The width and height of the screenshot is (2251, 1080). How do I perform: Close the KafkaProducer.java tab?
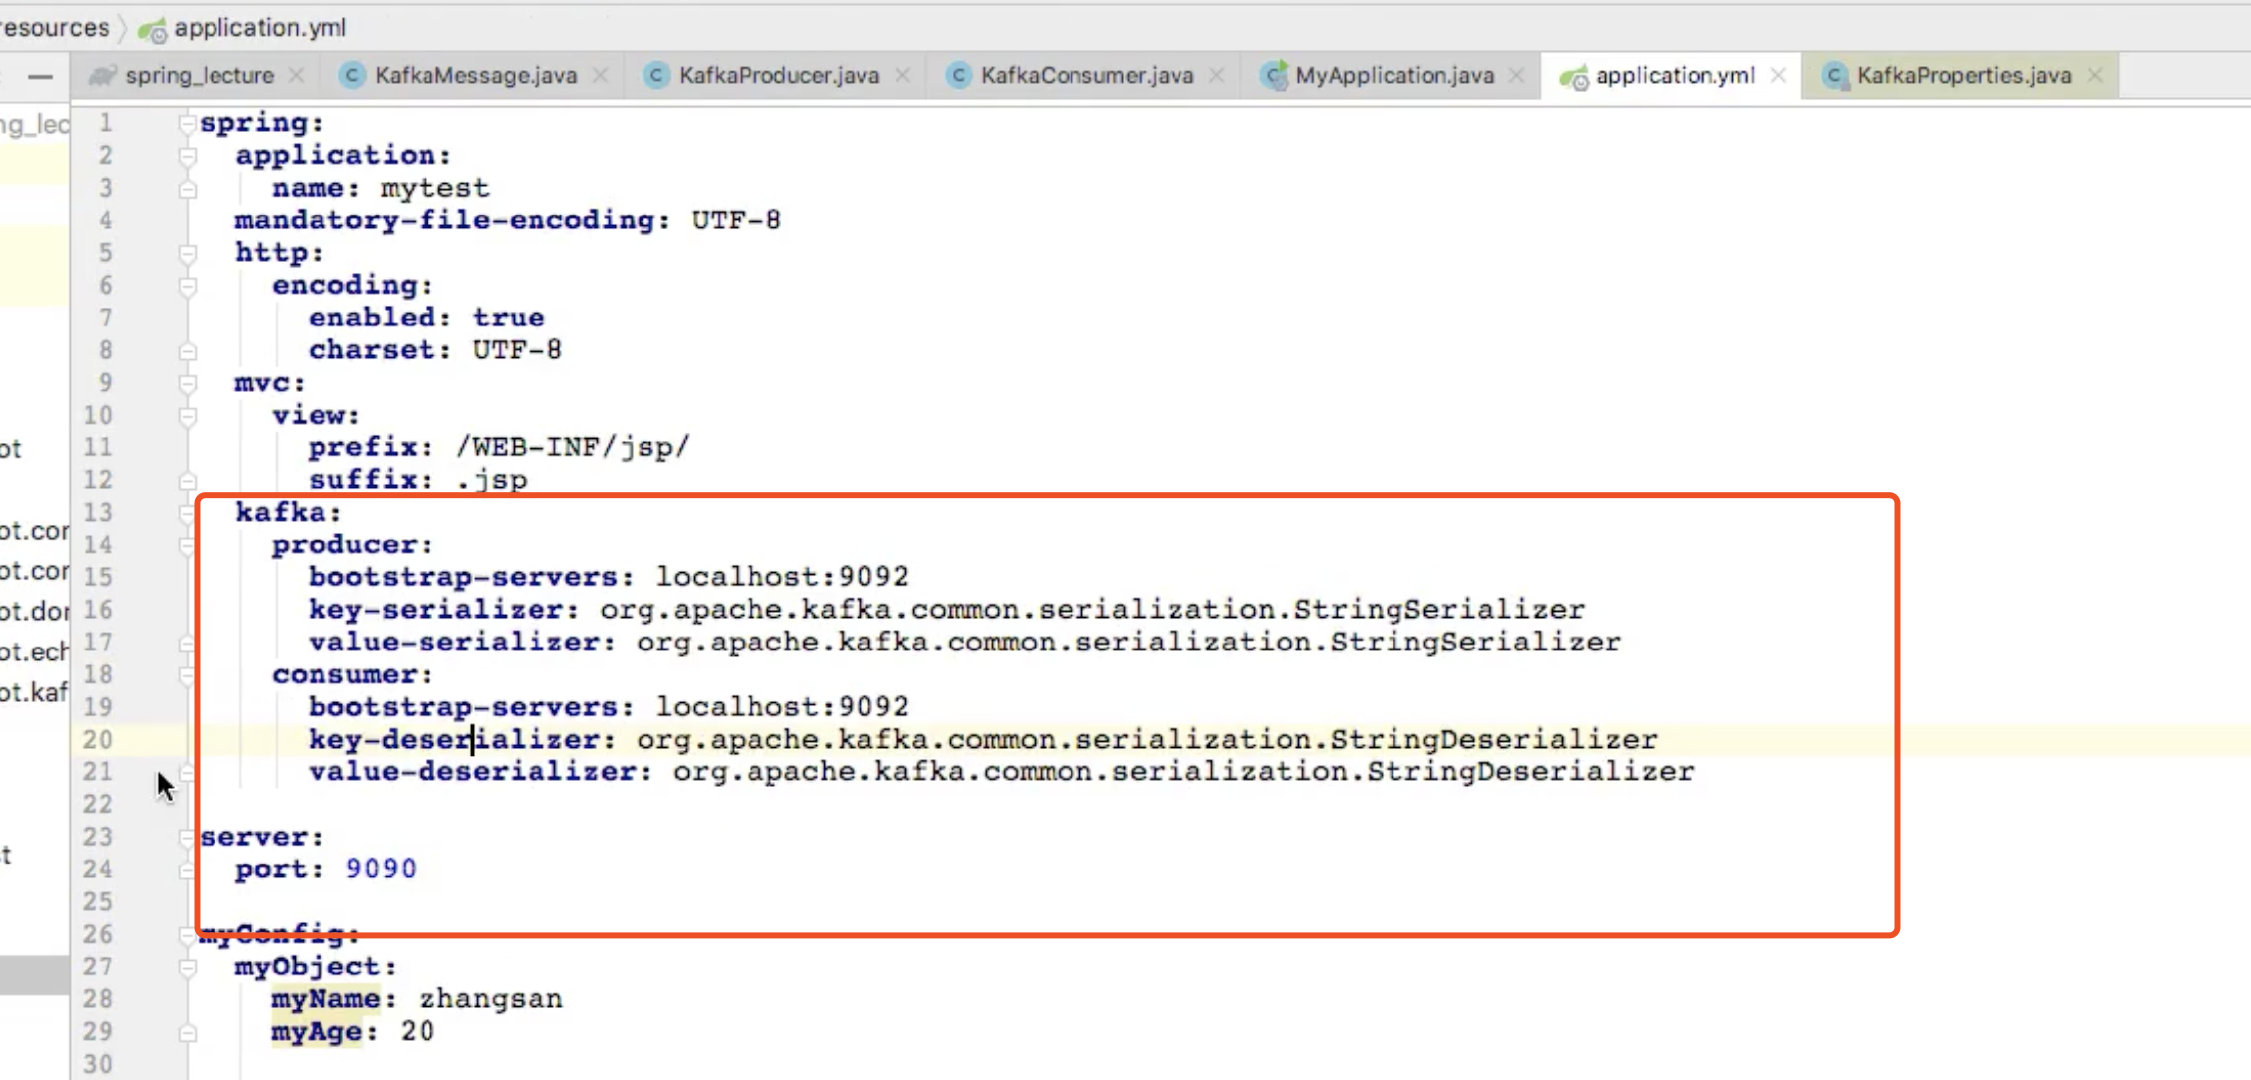coord(903,76)
